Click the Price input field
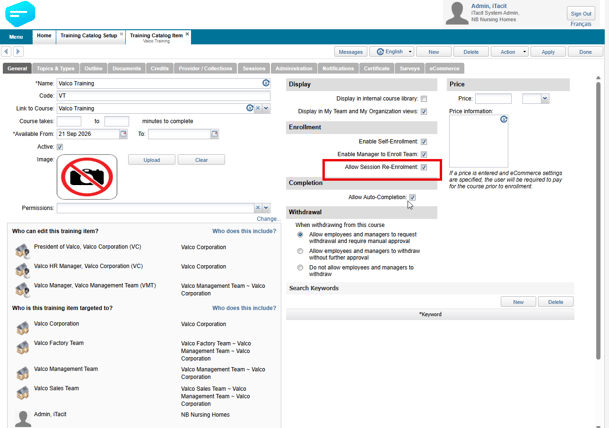 click(x=493, y=99)
